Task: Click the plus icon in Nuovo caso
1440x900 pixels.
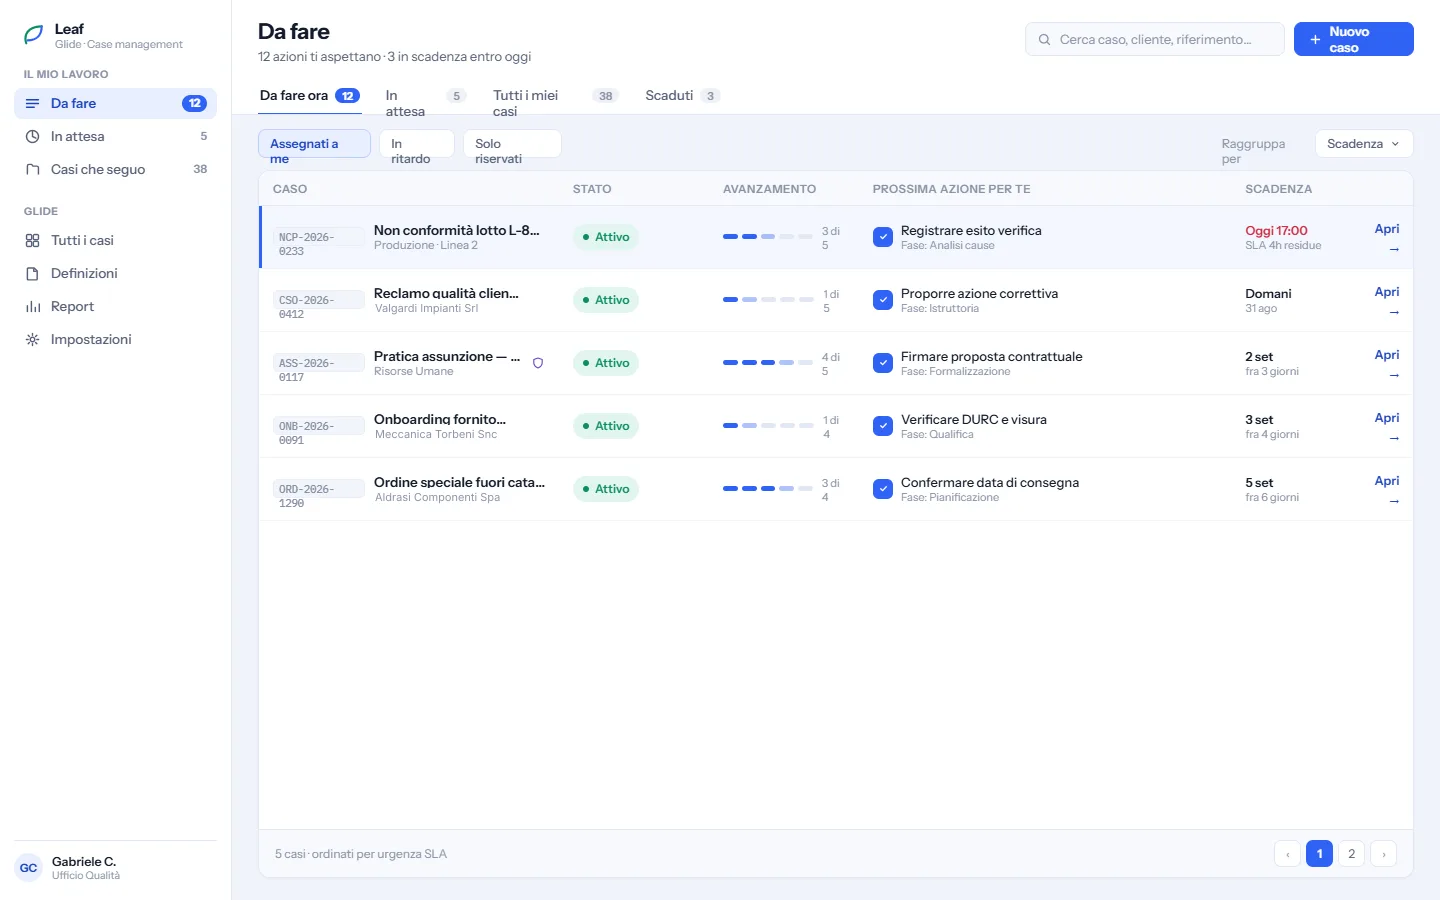Action: coord(1315,40)
